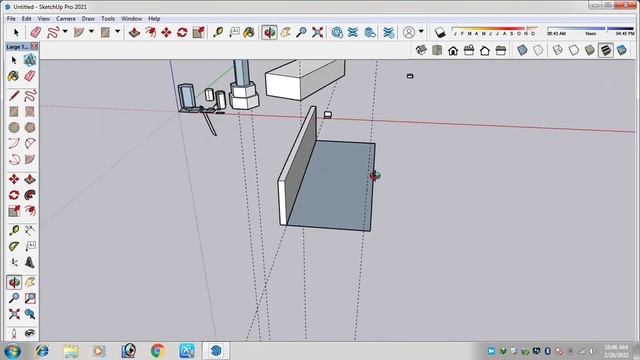
Task: Open the Windows Start menu
Action: (x=12, y=351)
